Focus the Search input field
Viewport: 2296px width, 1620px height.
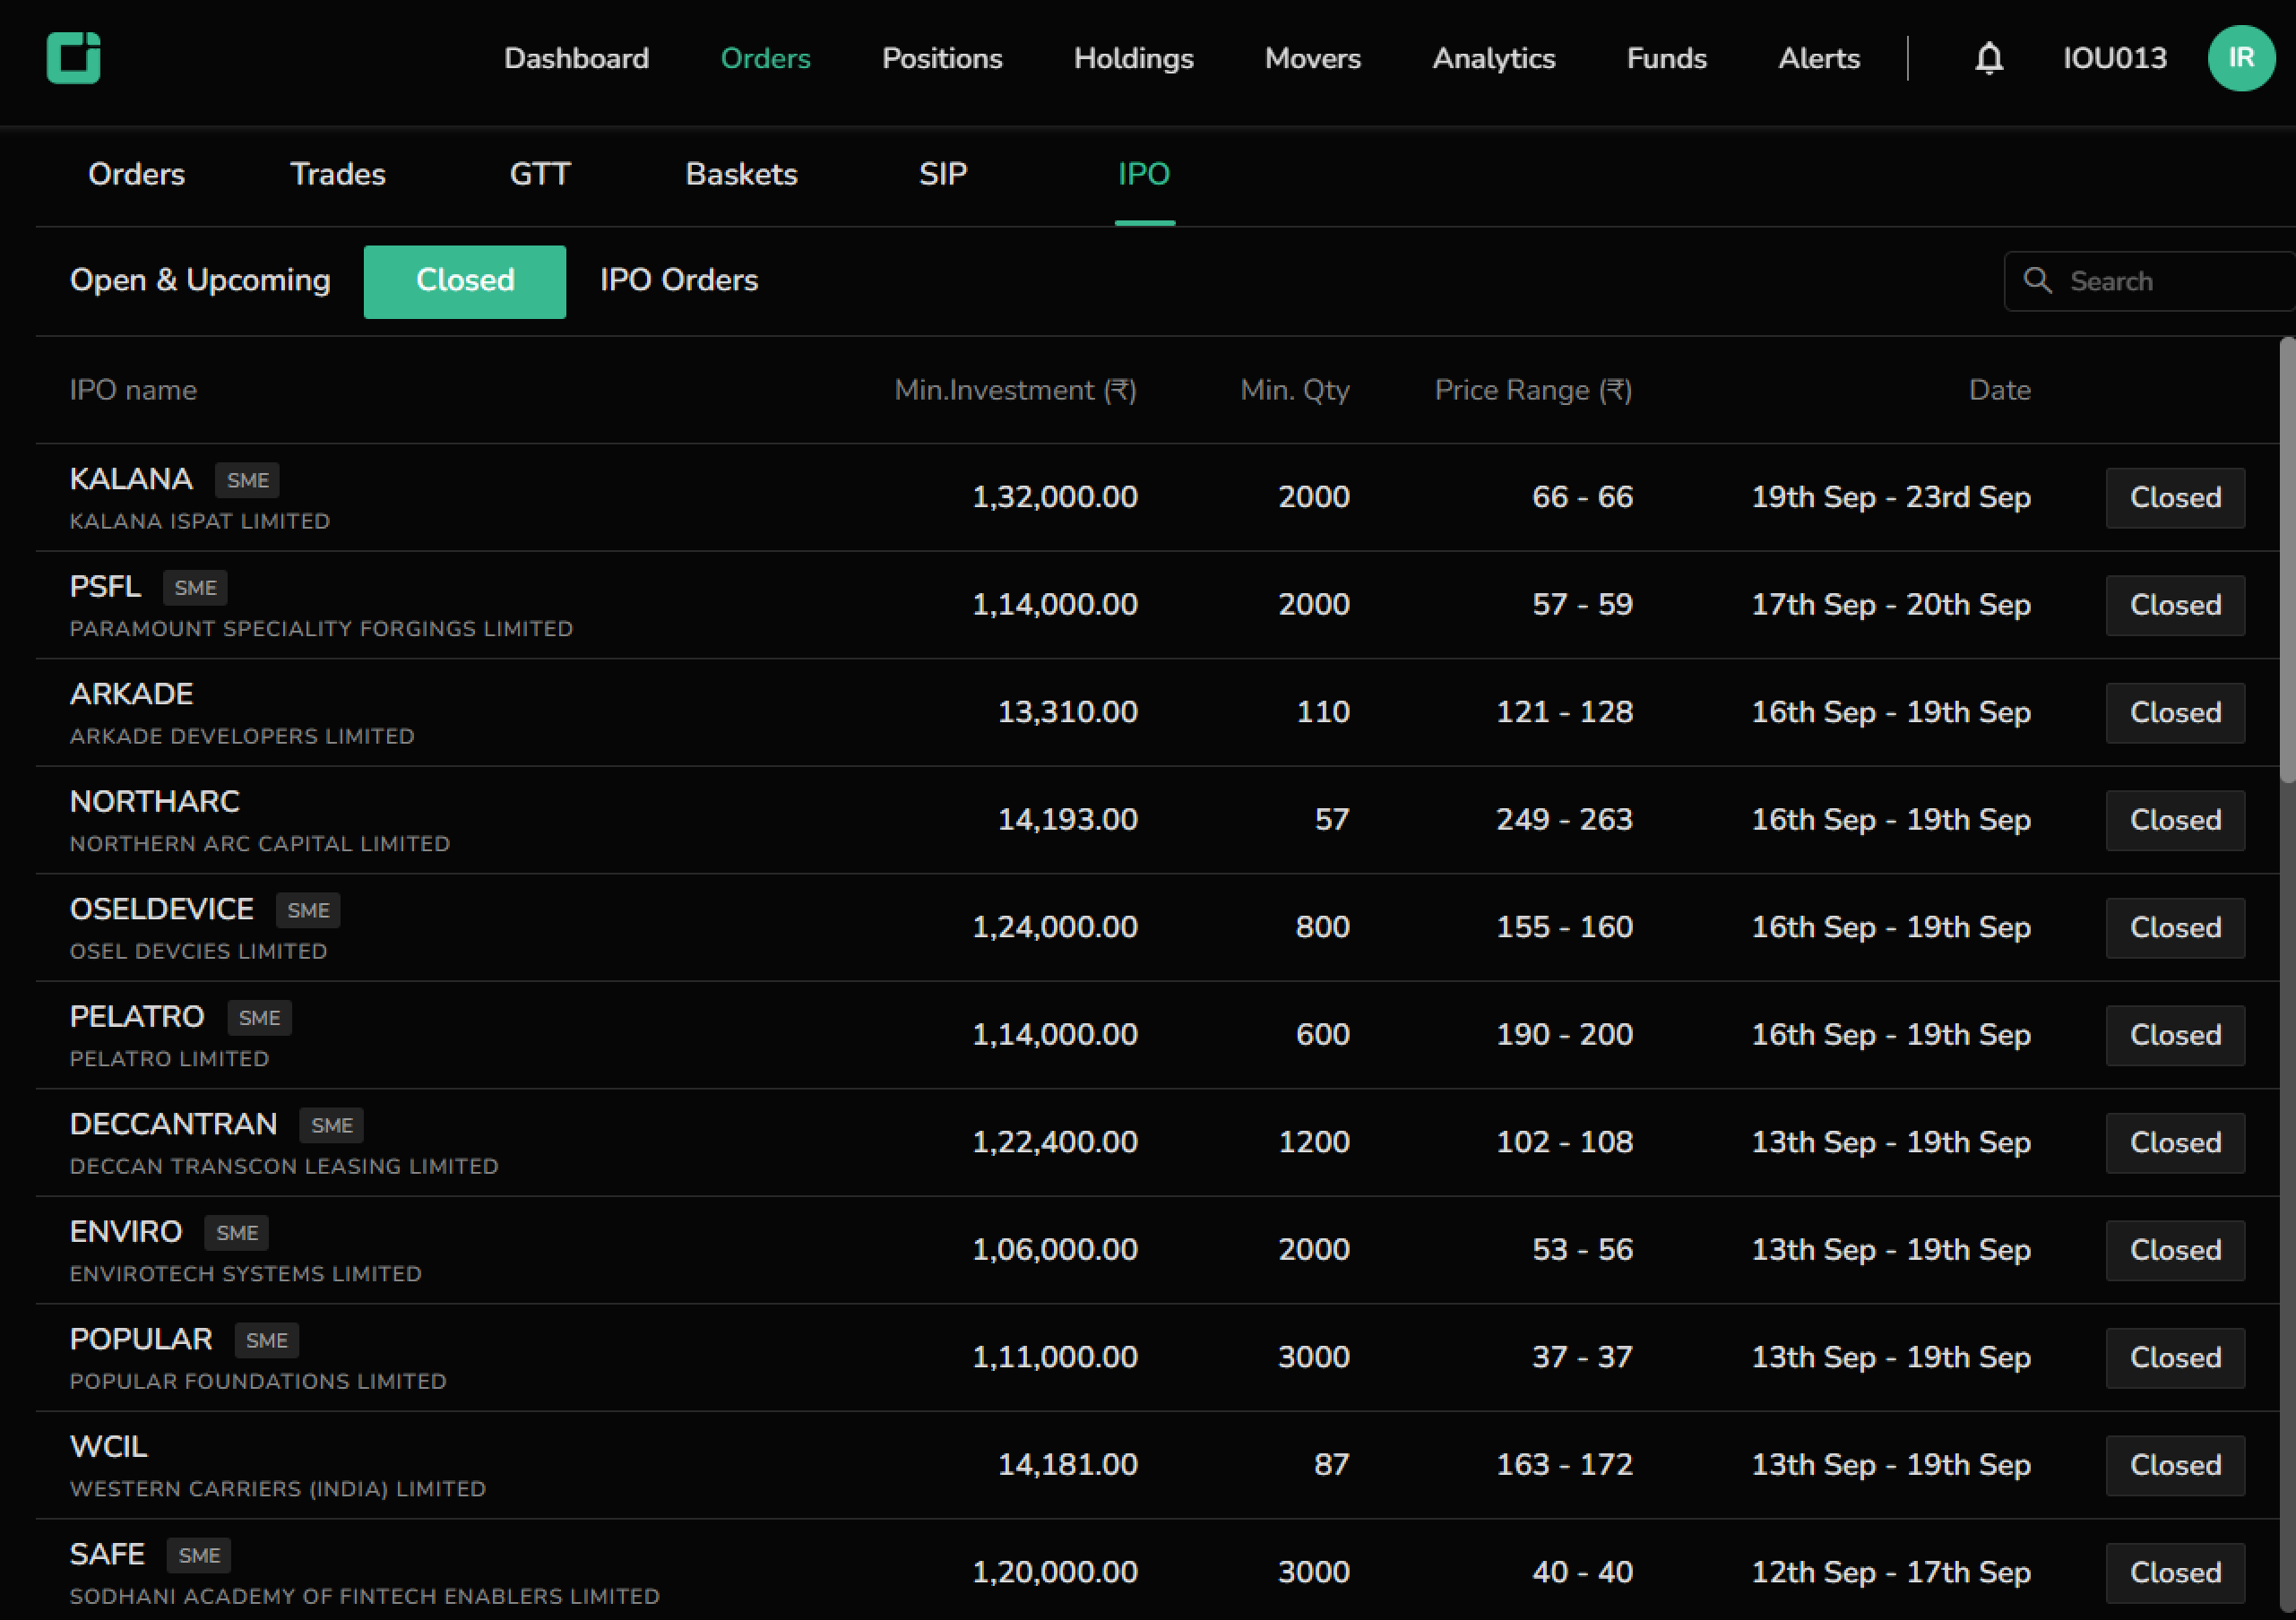[x=2149, y=281]
